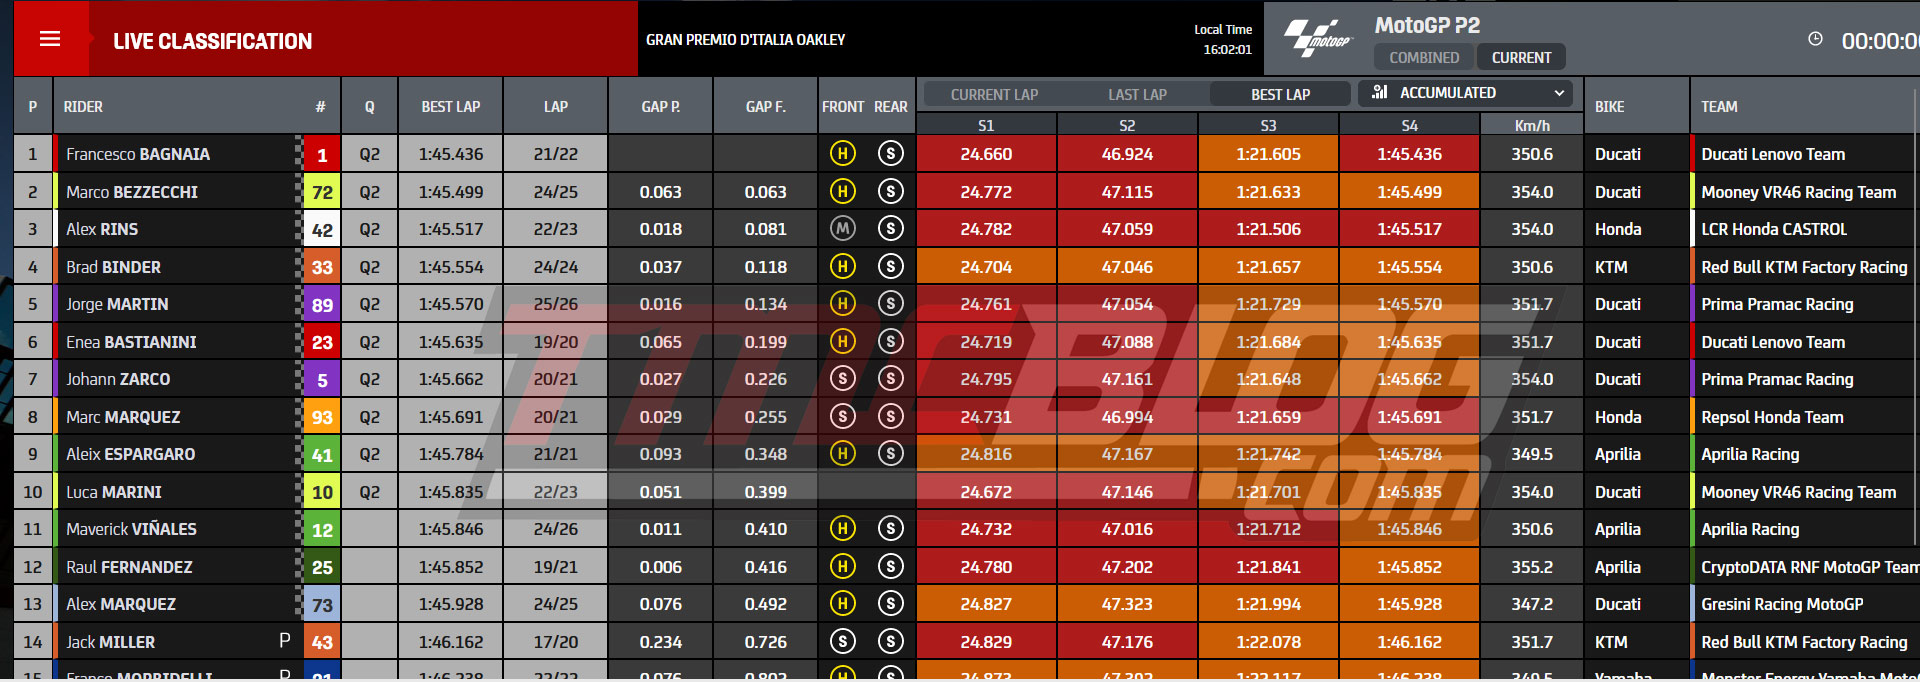Click Bezzecchi's rear tyre S icon
This screenshot has height=682, width=1920.
[x=890, y=191]
